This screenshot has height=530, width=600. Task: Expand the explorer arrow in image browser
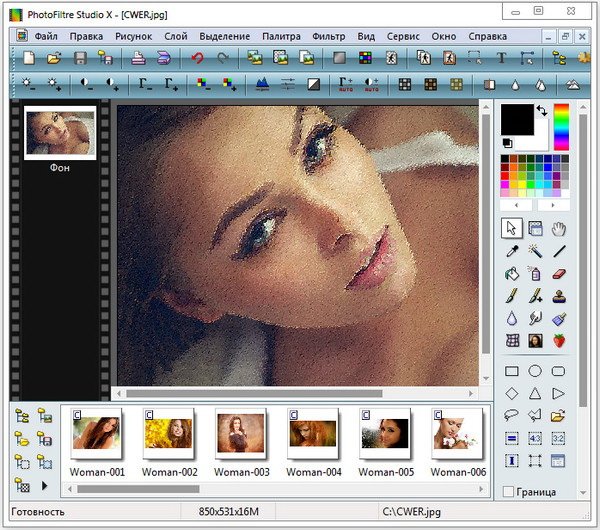44,485
